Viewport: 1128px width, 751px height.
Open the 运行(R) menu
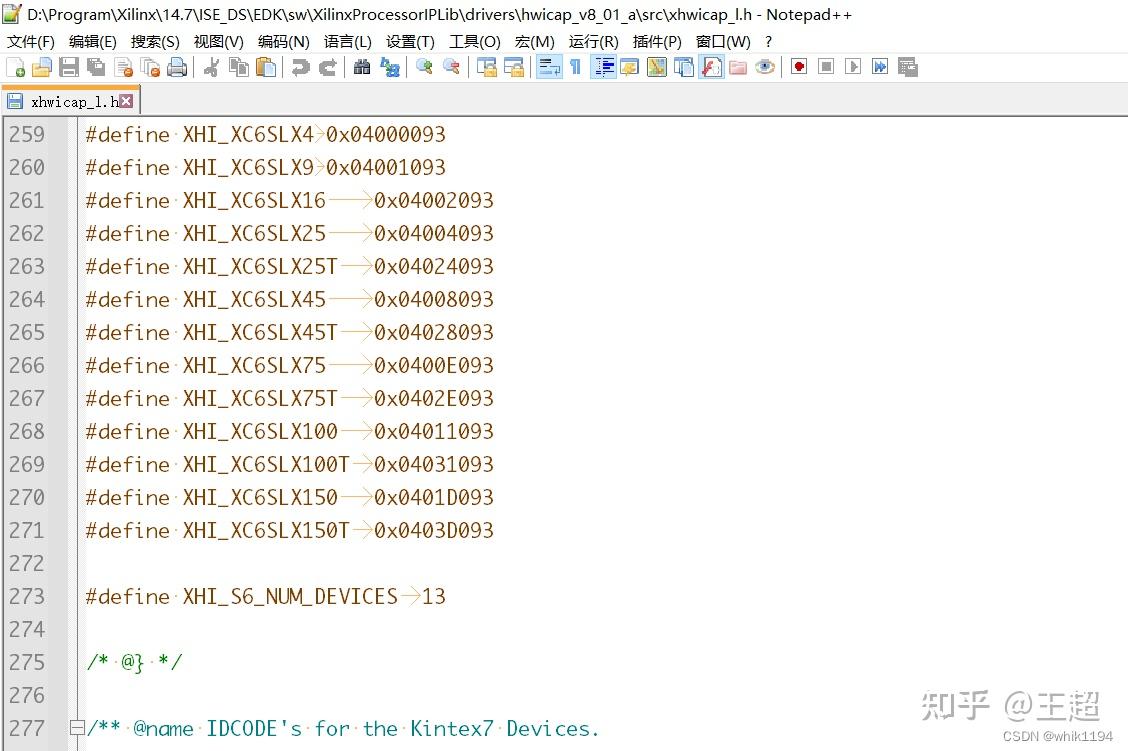point(593,42)
